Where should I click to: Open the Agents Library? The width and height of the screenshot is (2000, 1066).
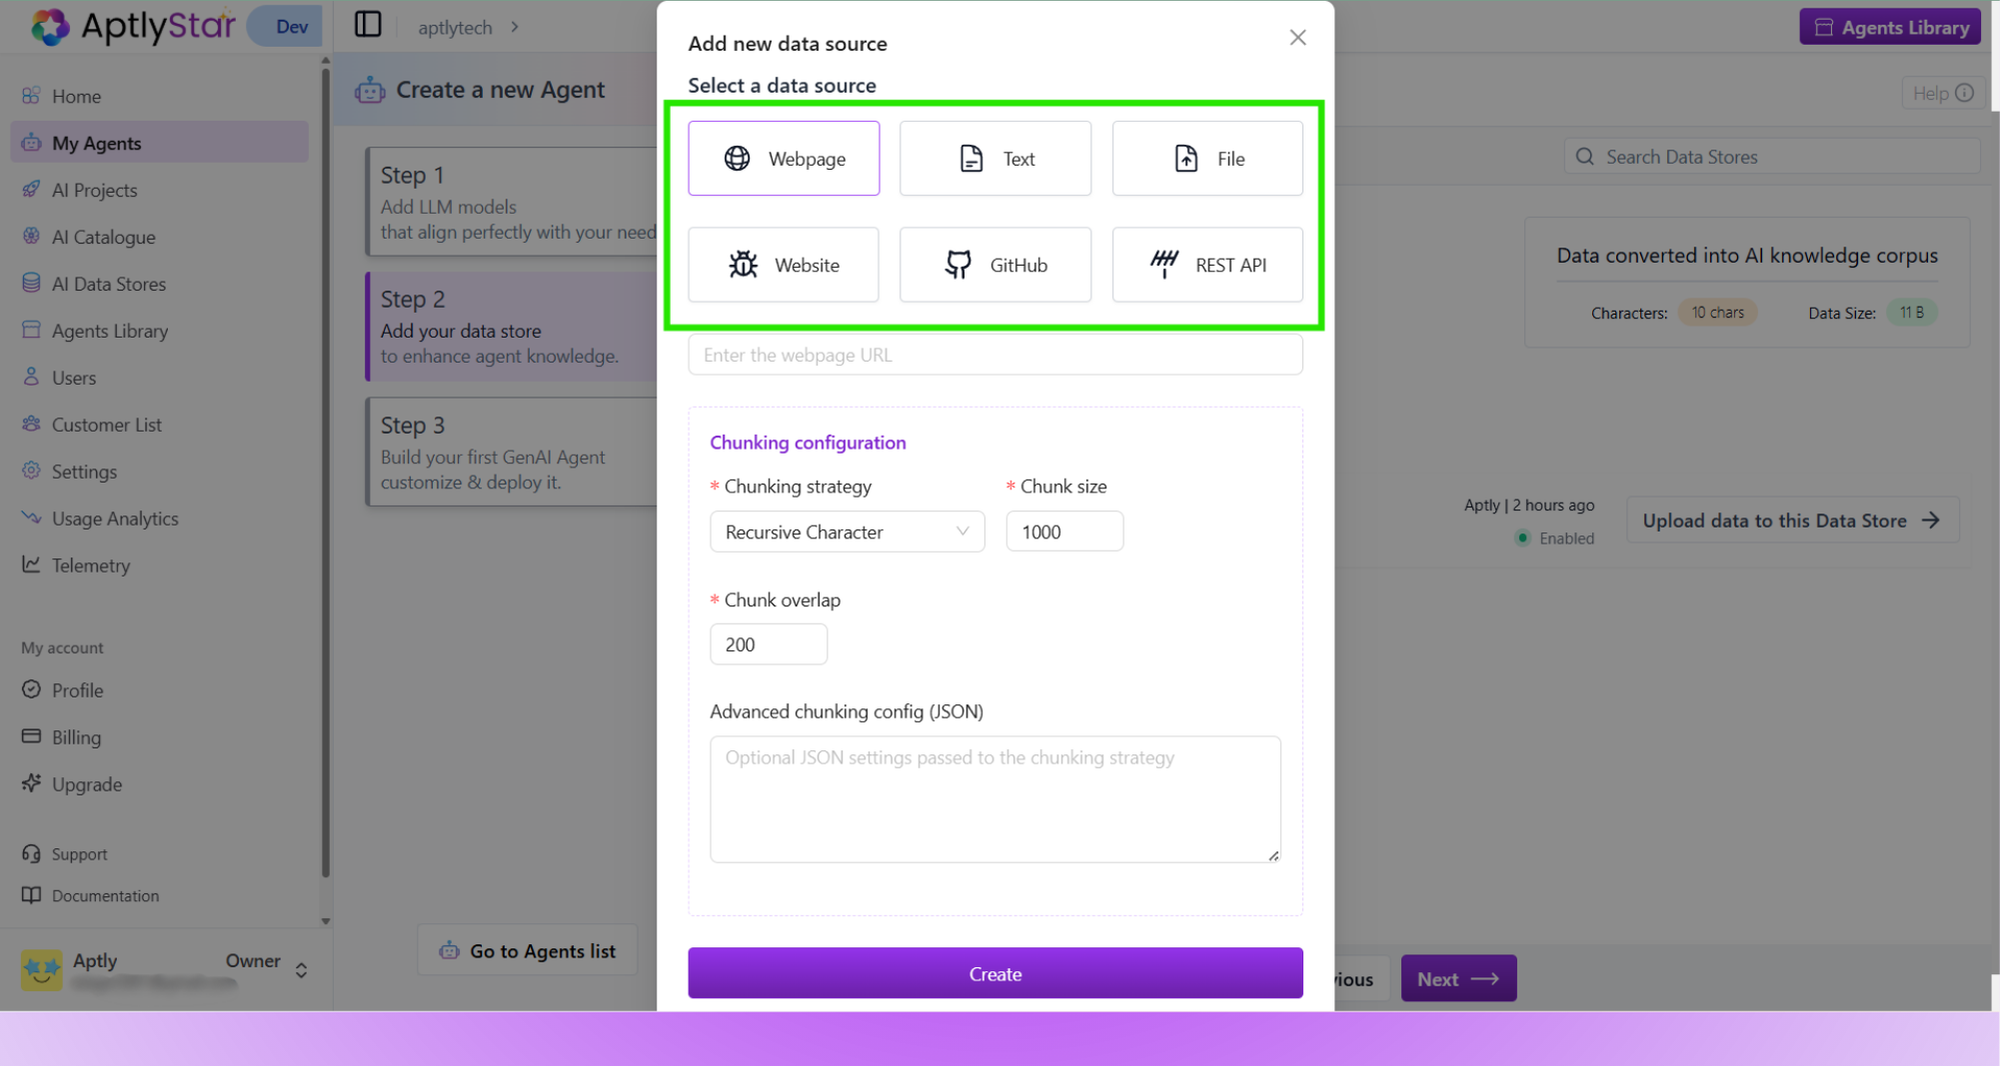[1889, 26]
